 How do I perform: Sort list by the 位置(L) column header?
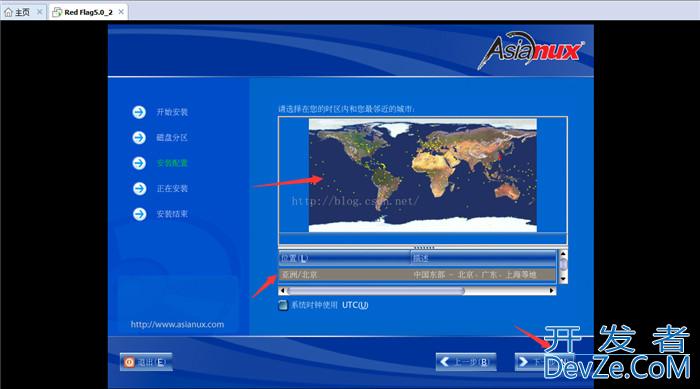click(x=344, y=258)
